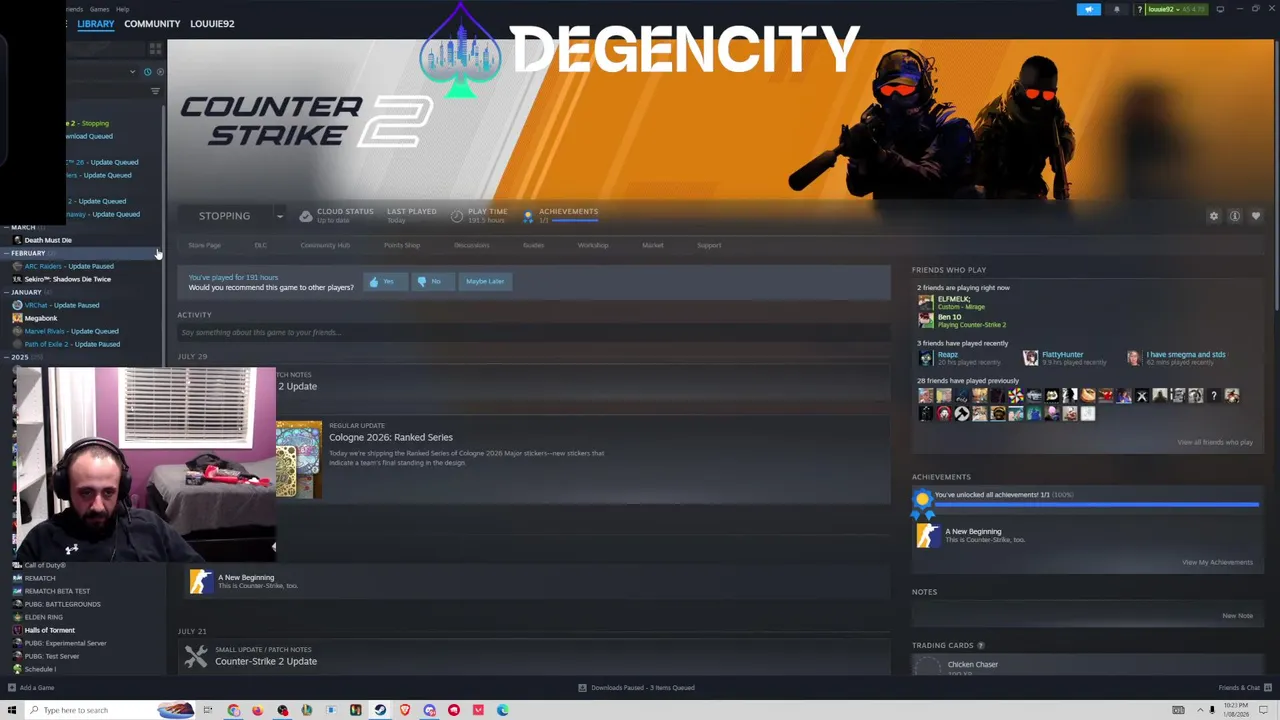This screenshot has width=1280, height=720.
Task: Open game settings gear icon
Action: (1214, 216)
